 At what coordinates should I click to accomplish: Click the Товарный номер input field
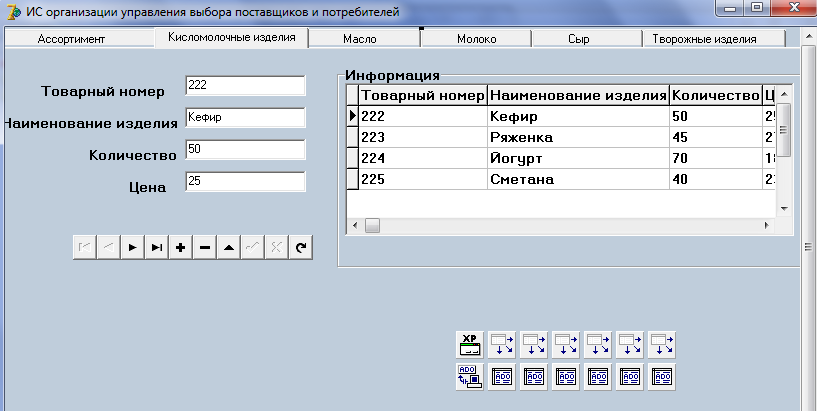(245, 85)
